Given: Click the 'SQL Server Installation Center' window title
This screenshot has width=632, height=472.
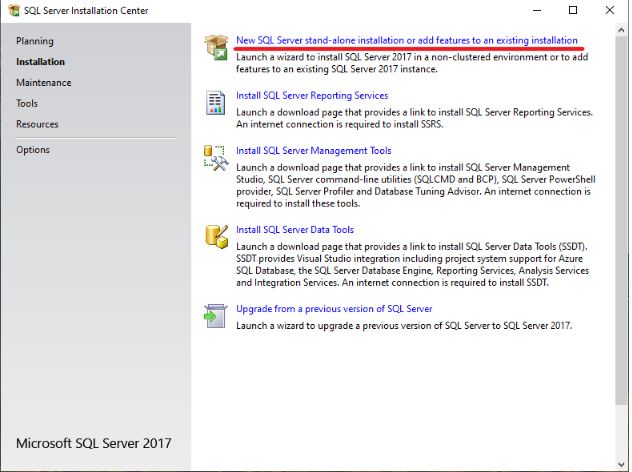Looking at the screenshot, I should (86, 10).
